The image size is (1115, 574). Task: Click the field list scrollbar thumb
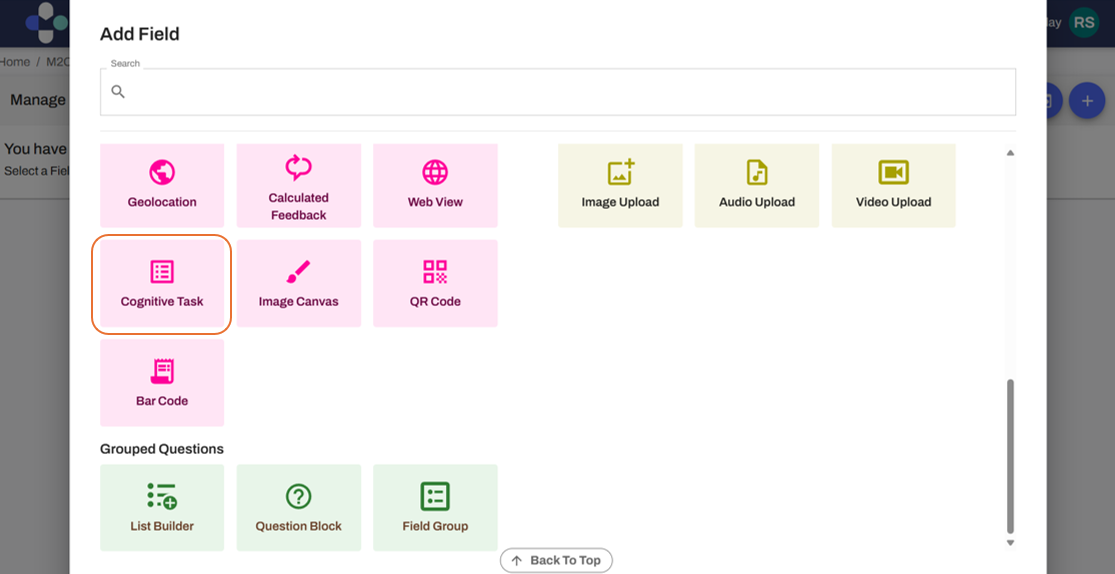[1010, 455]
